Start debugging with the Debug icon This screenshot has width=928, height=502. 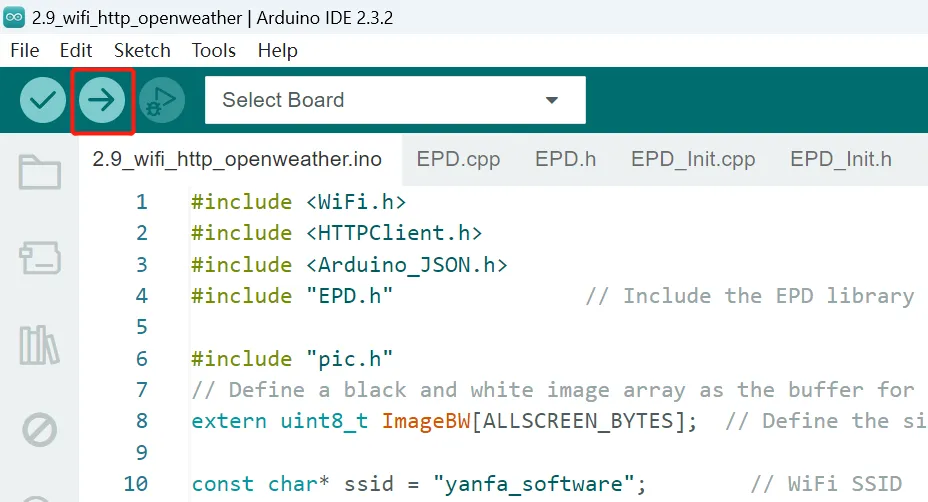point(162,100)
